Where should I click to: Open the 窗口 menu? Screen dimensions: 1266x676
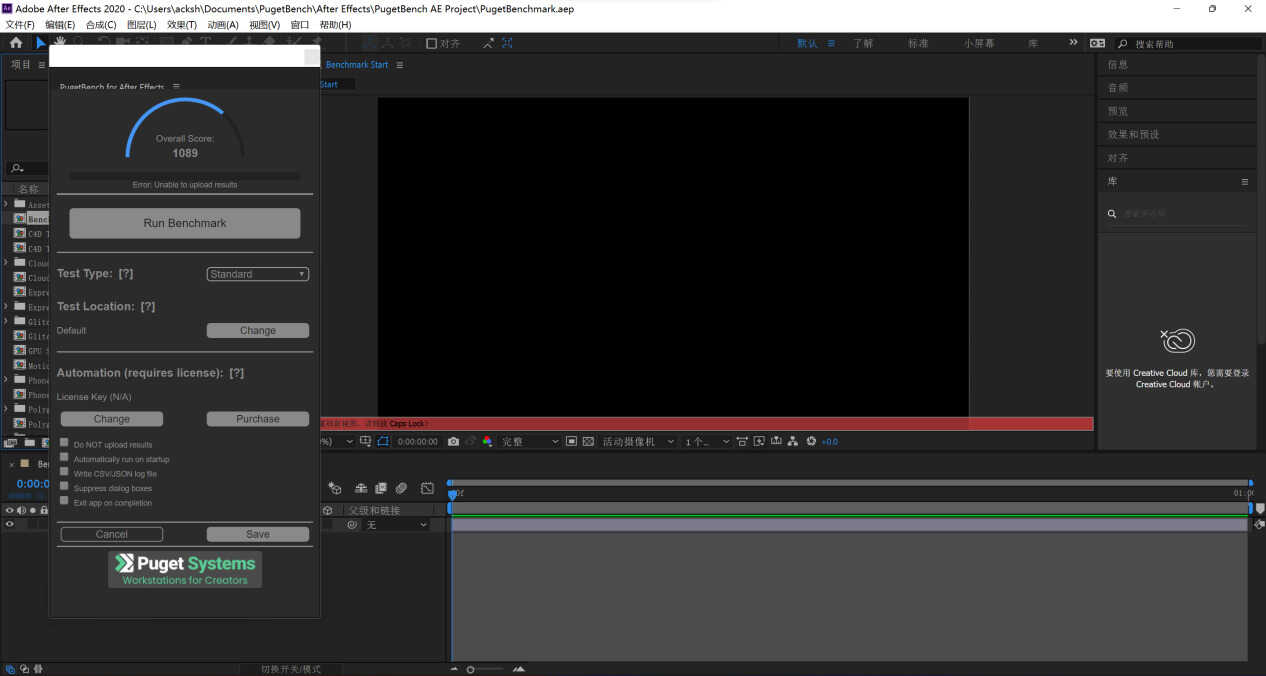click(299, 25)
